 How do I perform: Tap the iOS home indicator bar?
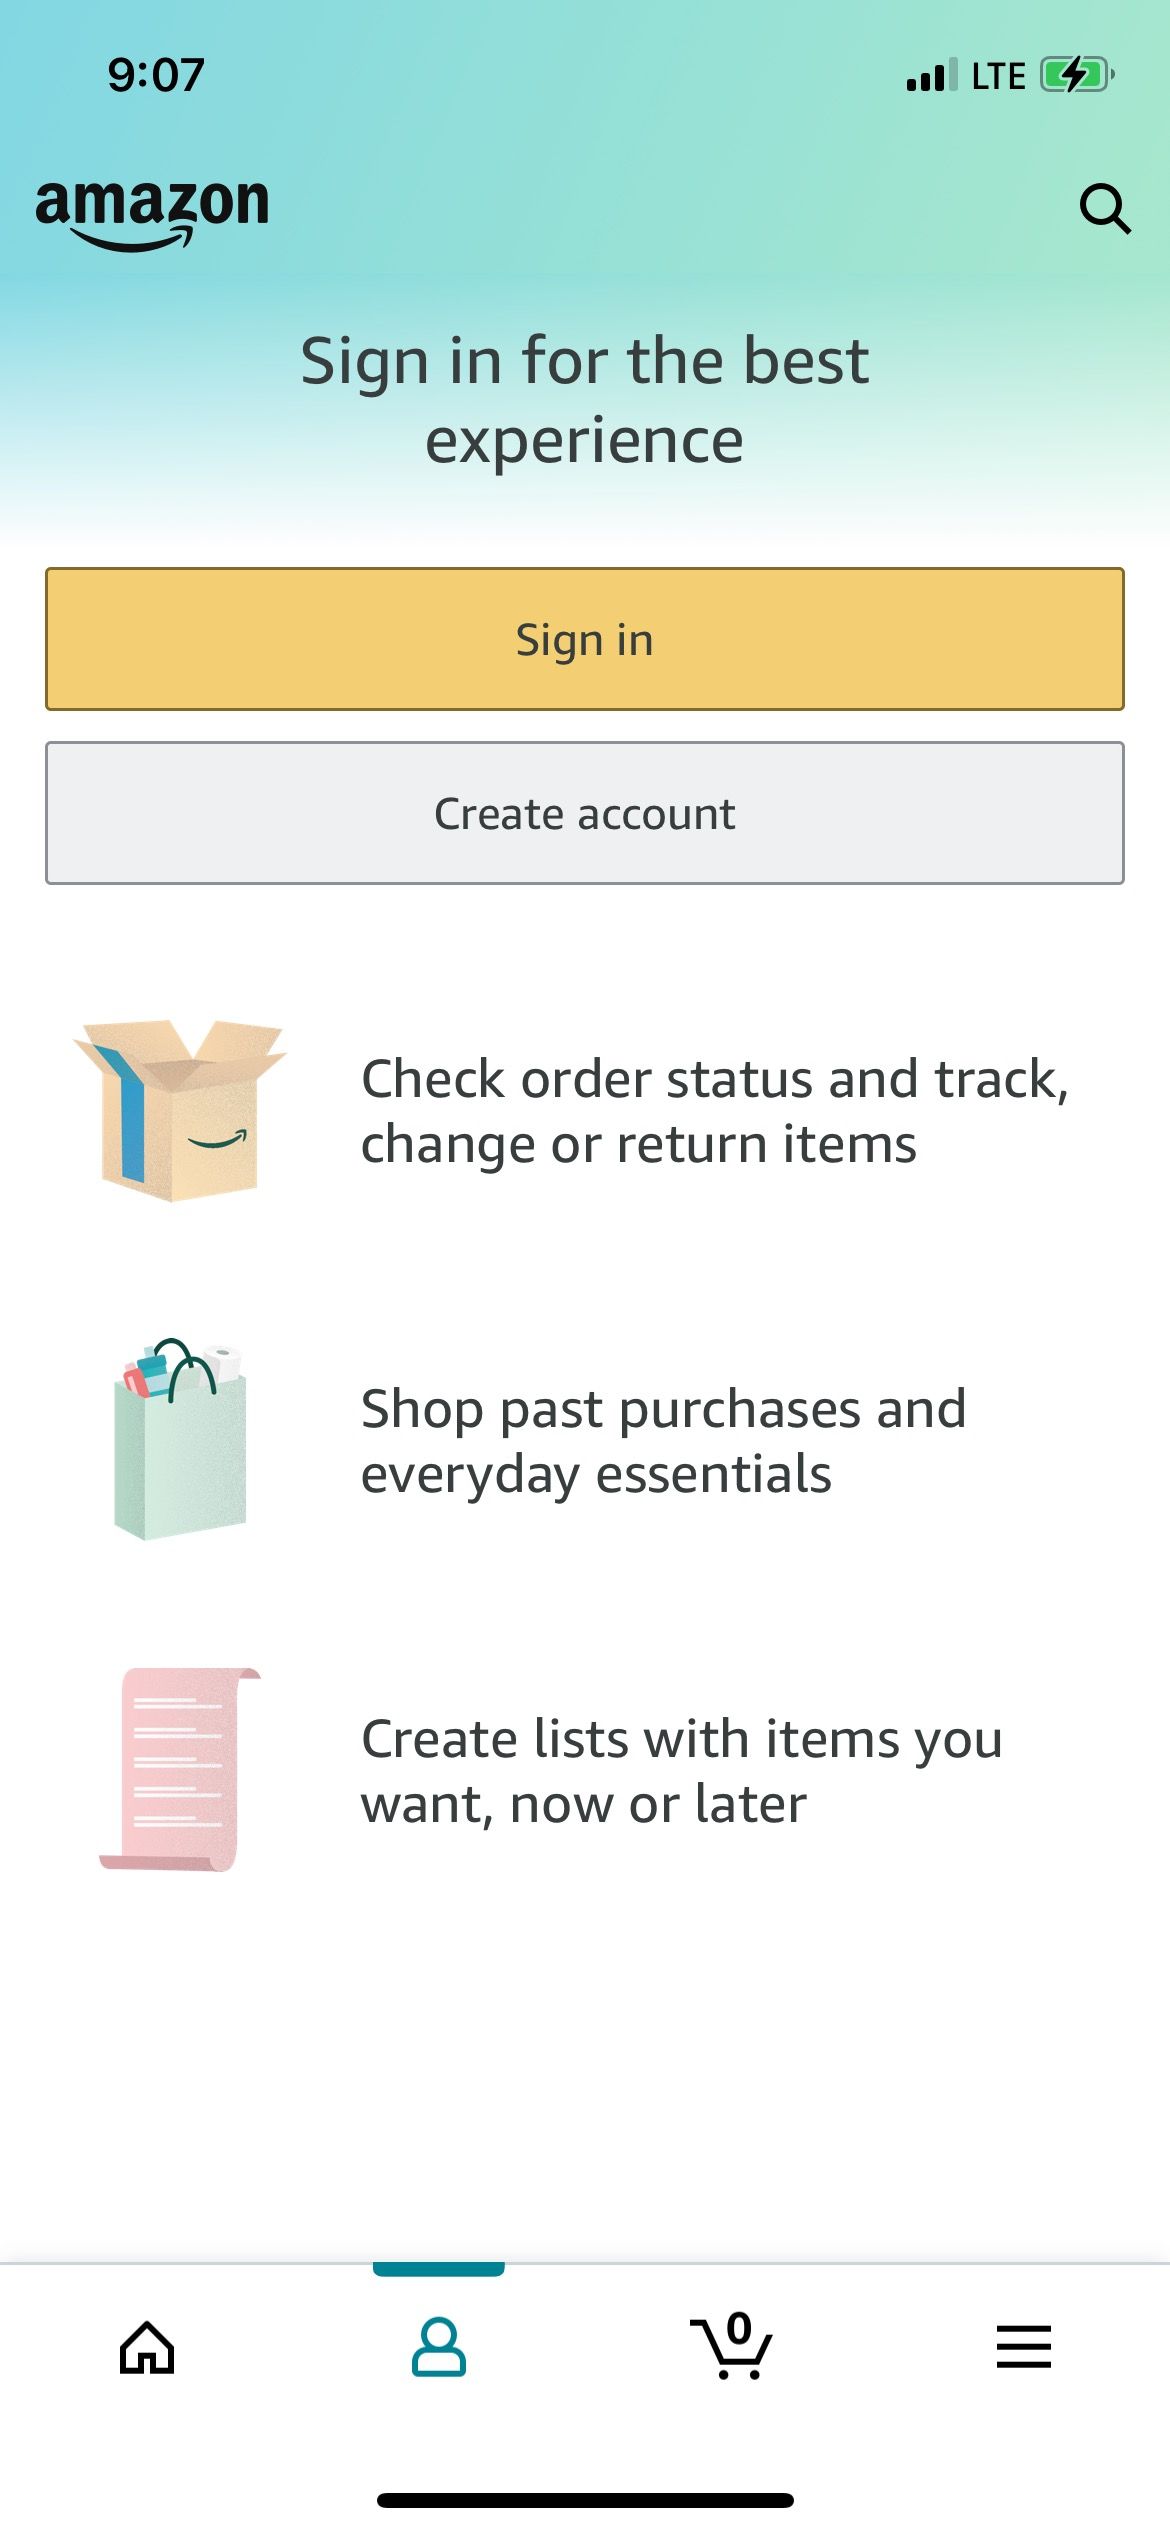pos(585,2500)
